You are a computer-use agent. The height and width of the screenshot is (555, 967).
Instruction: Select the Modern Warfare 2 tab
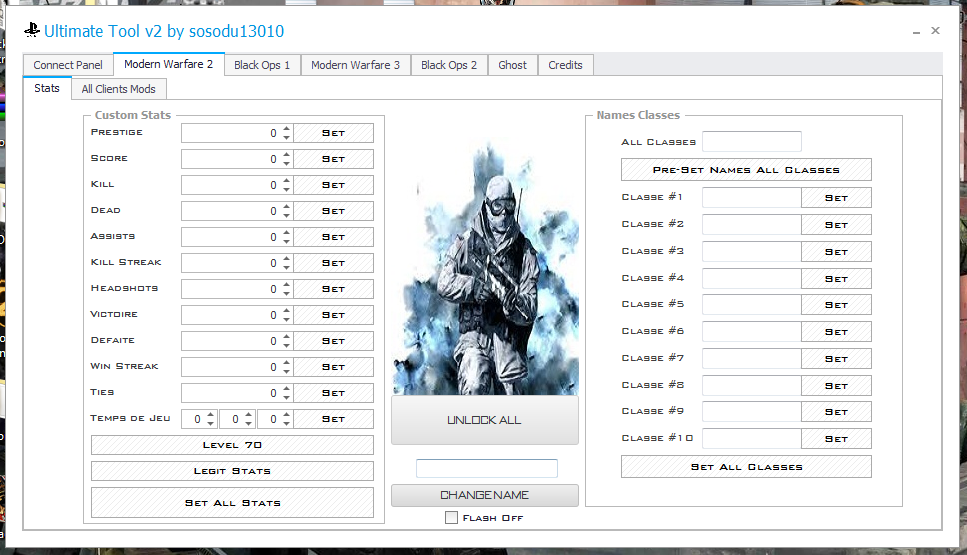pyautogui.click(x=168, y=64)
